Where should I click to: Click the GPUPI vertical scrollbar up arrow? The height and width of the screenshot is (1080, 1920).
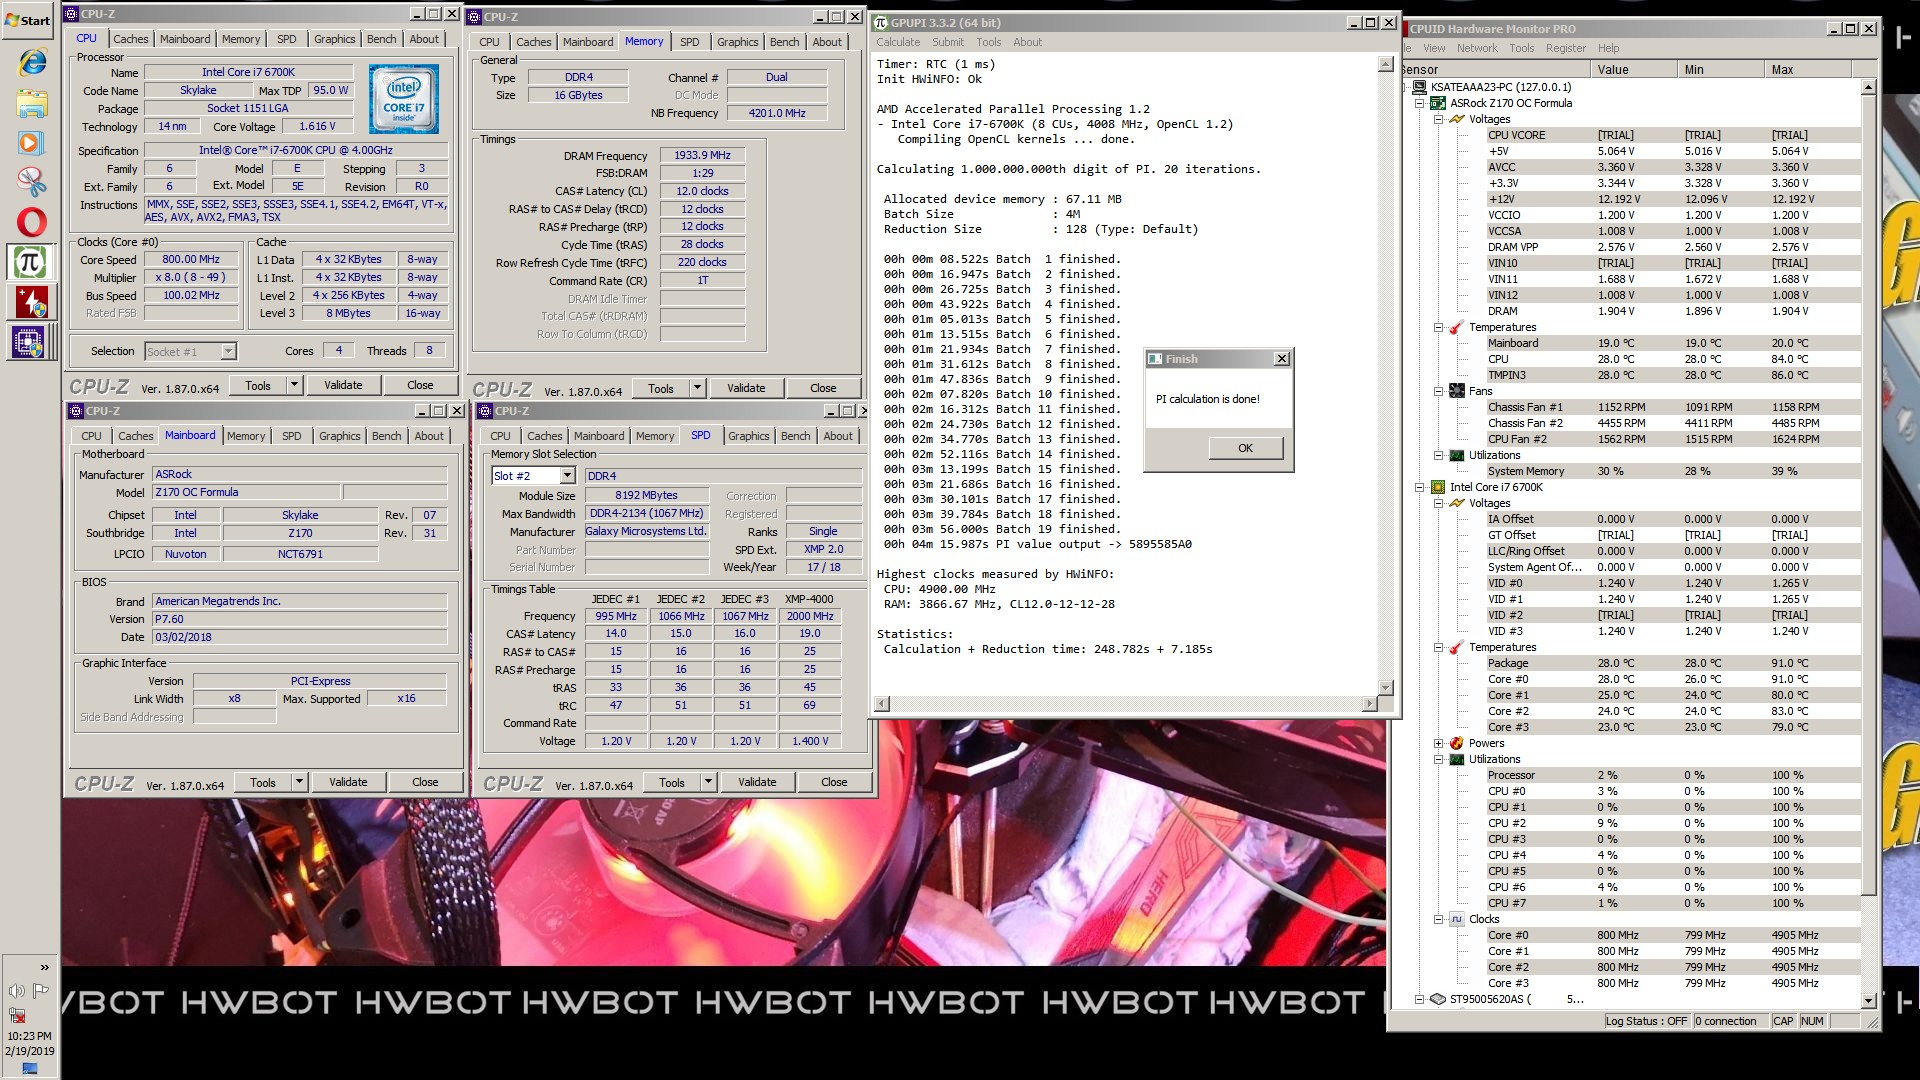click(1385, 64)
